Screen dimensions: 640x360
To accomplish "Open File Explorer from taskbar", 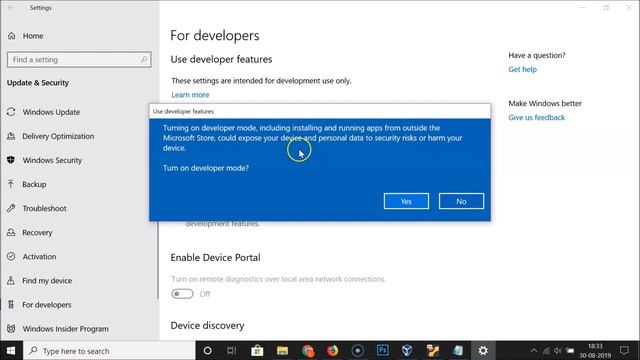I will [x=282, y=351].
